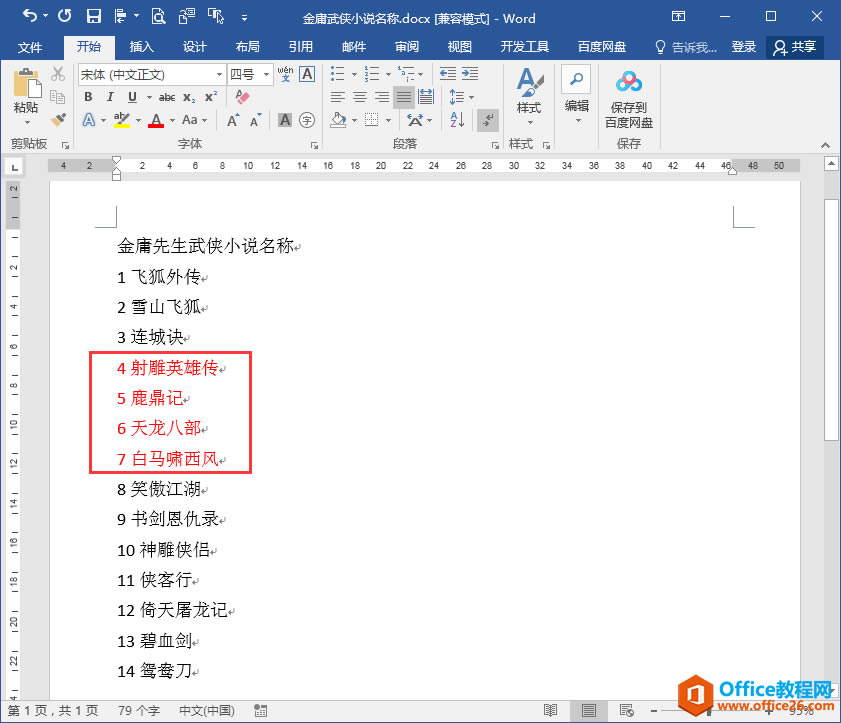Click zoom out minus on slider
Image resolution: width=841 pixels, height=723 pixels.
(654, 711)
